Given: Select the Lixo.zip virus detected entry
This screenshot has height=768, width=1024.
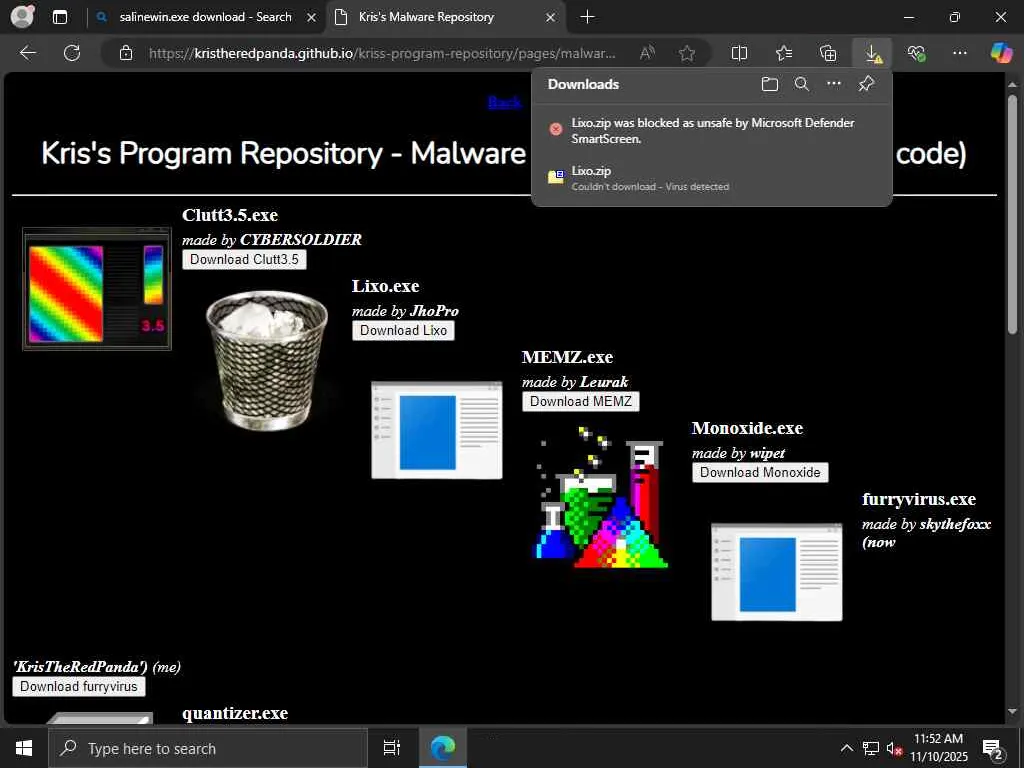Looking at the screenshot, I should tap(712, 178).
